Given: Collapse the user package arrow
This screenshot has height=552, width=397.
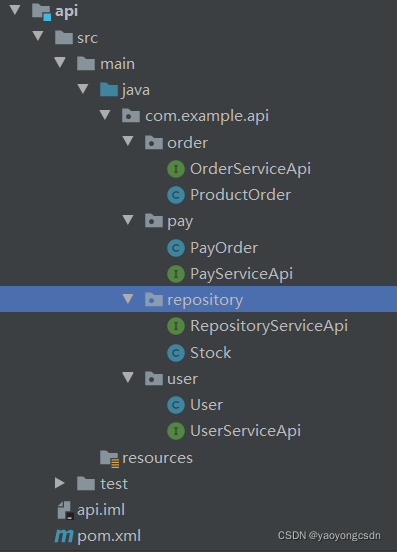Looking at the screenshot, I should [x=128, y=378].
